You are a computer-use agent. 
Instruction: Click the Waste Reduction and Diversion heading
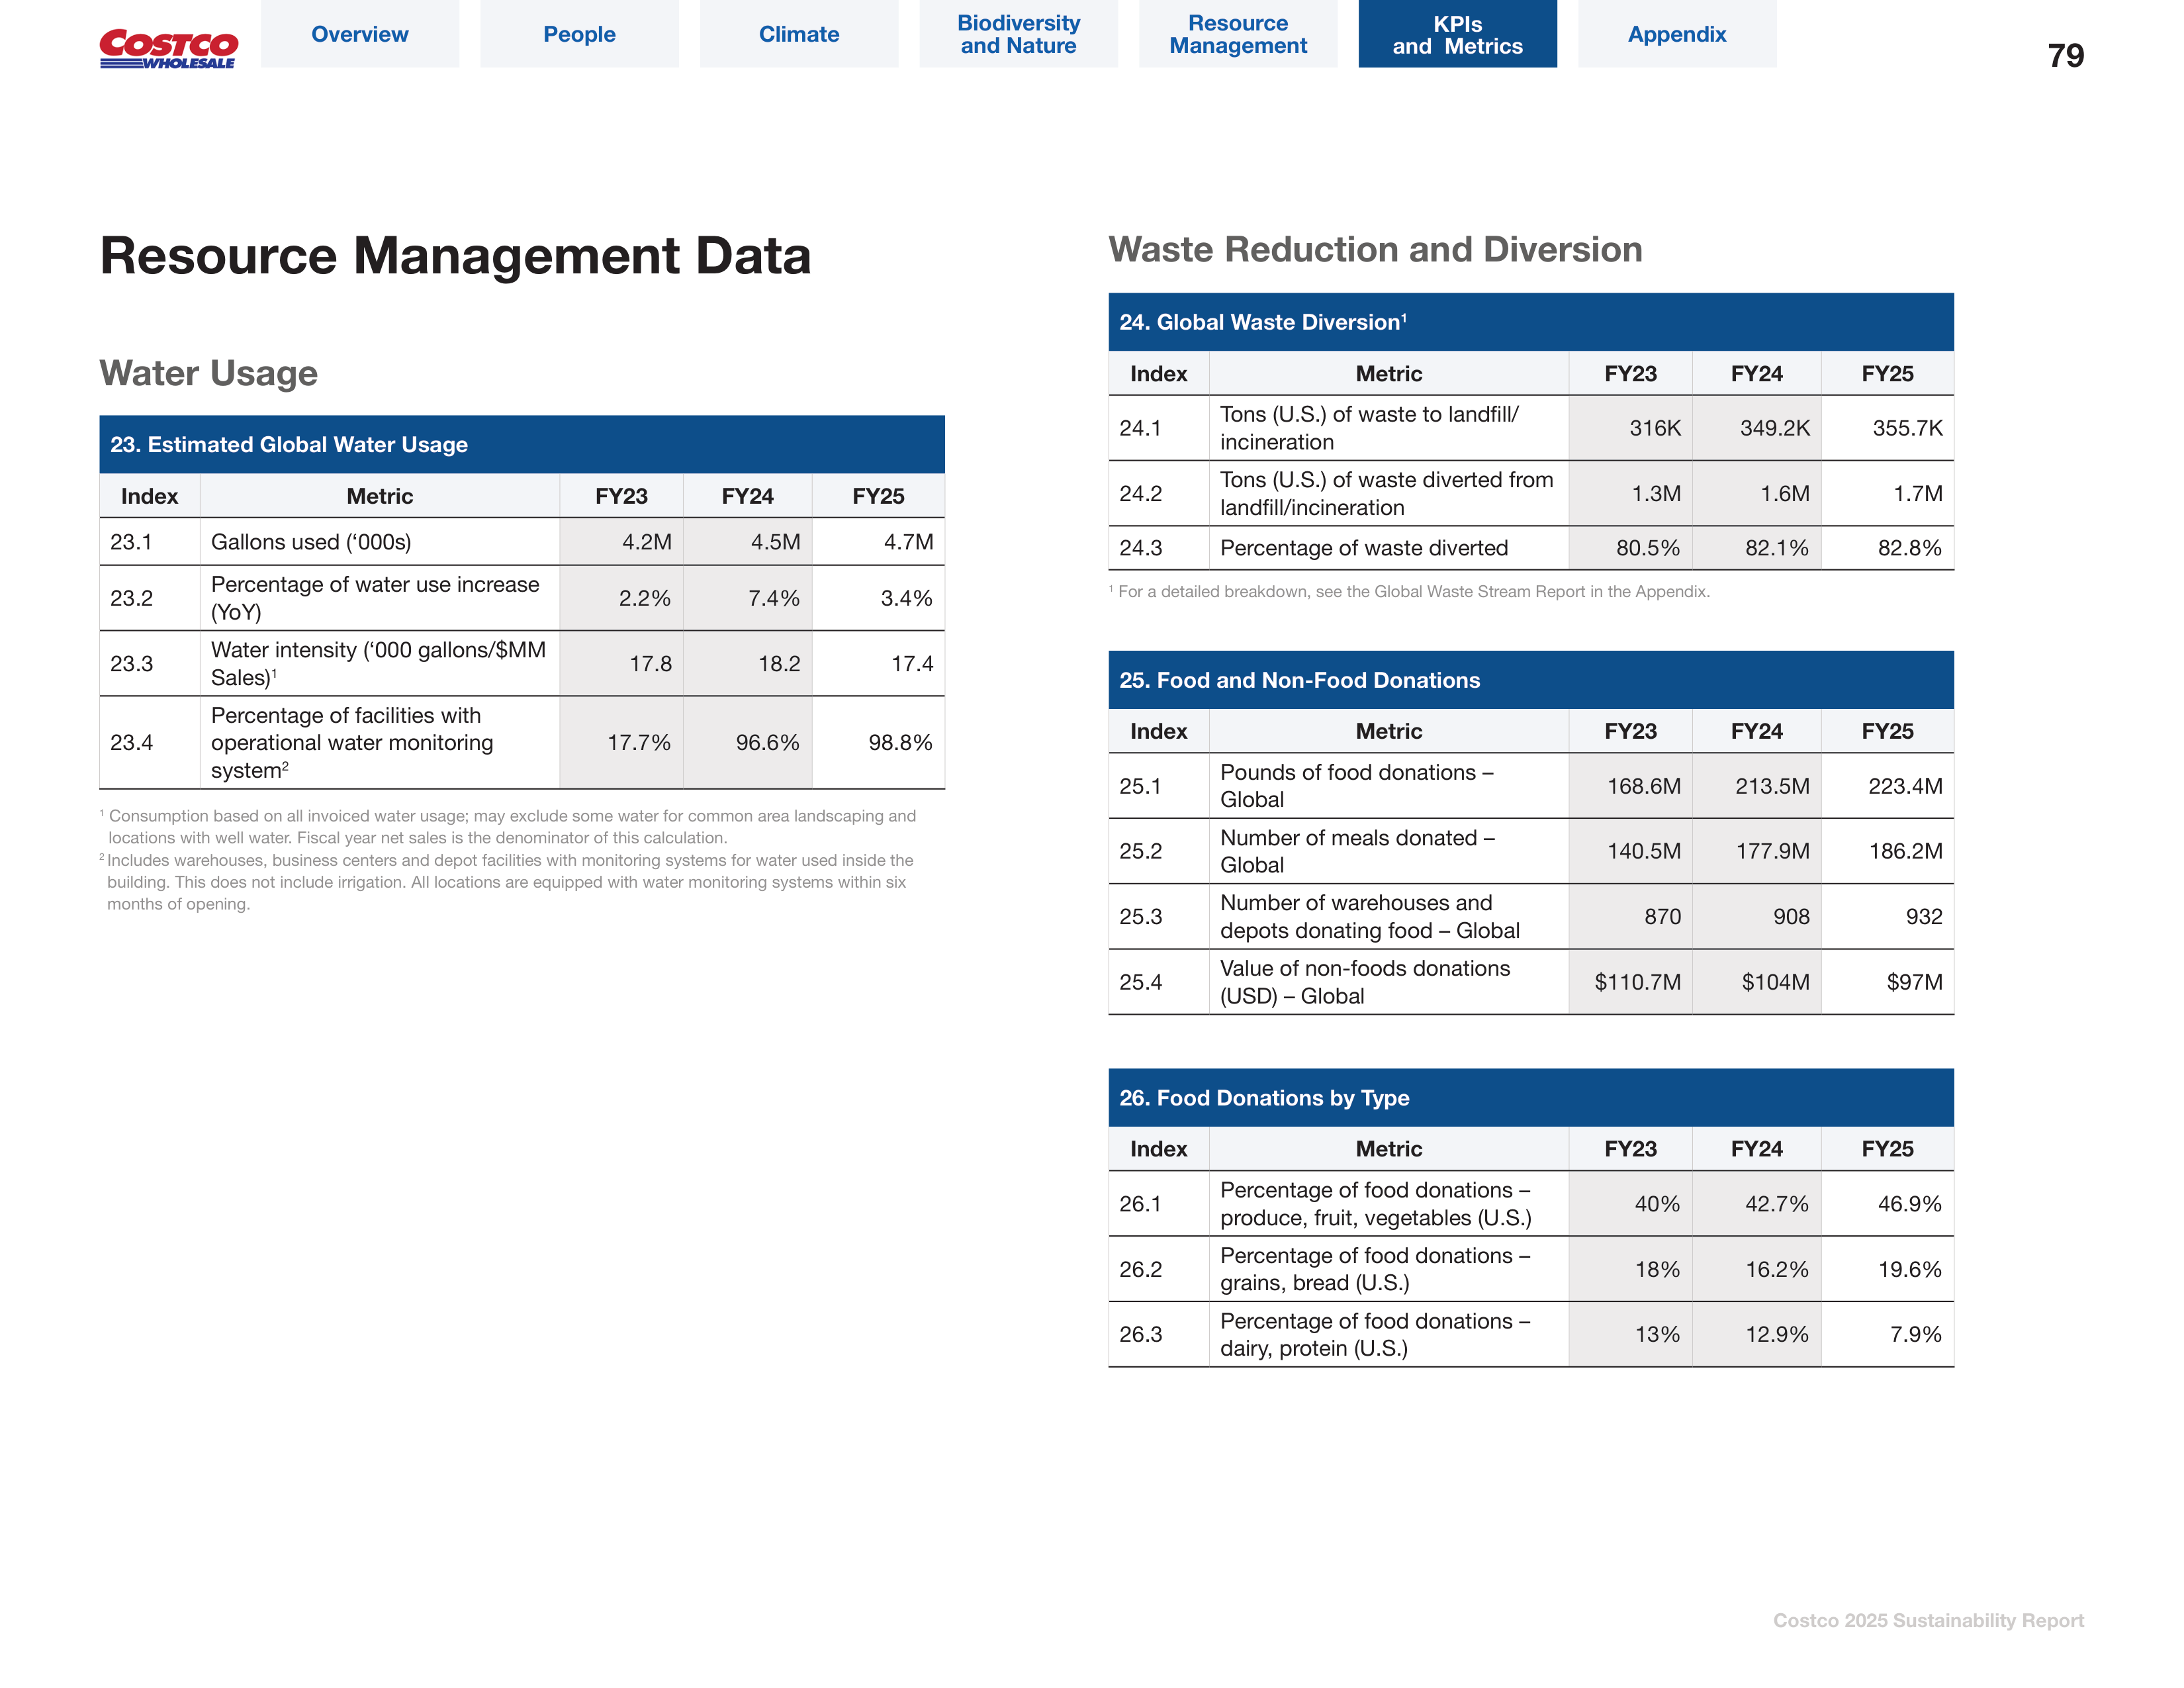(1375, 249)
